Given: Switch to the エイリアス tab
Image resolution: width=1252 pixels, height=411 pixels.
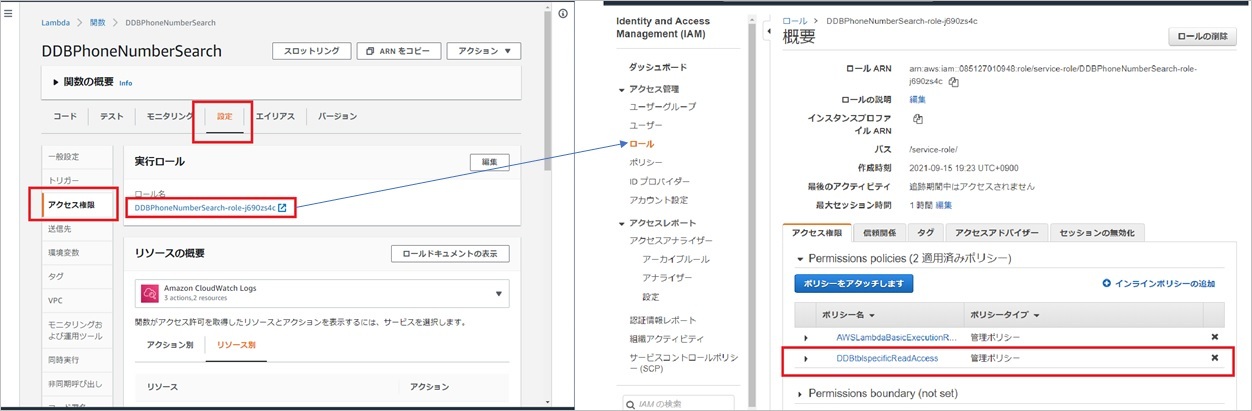Looking at the screenshot, I should (275, 116).
